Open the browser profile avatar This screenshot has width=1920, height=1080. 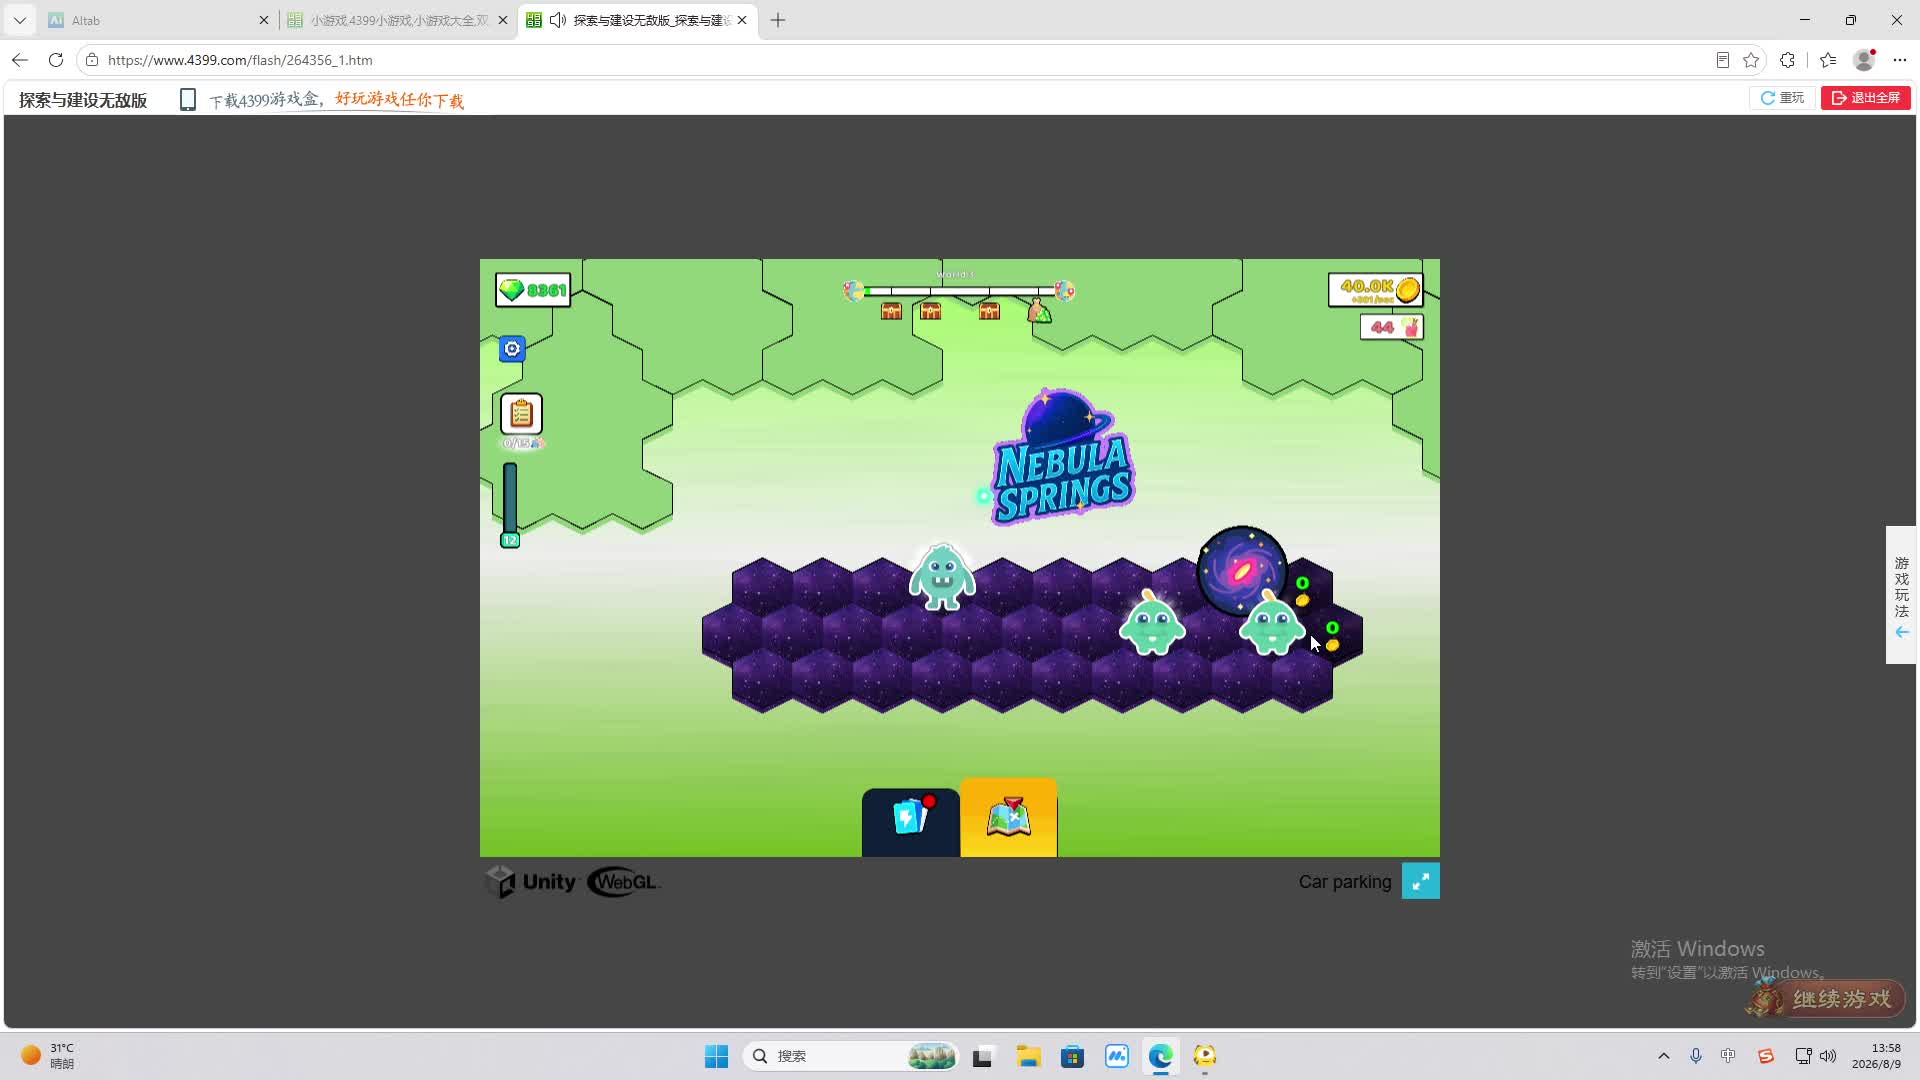pos(1864,60)
